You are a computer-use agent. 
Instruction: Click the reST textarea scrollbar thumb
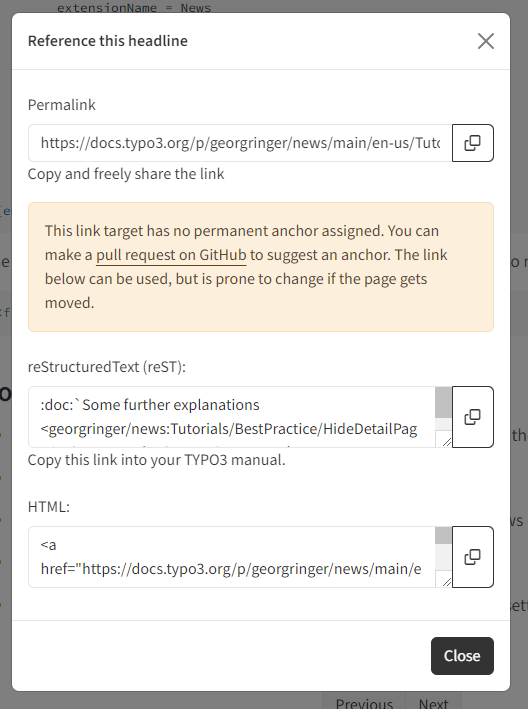coord(443,402)
